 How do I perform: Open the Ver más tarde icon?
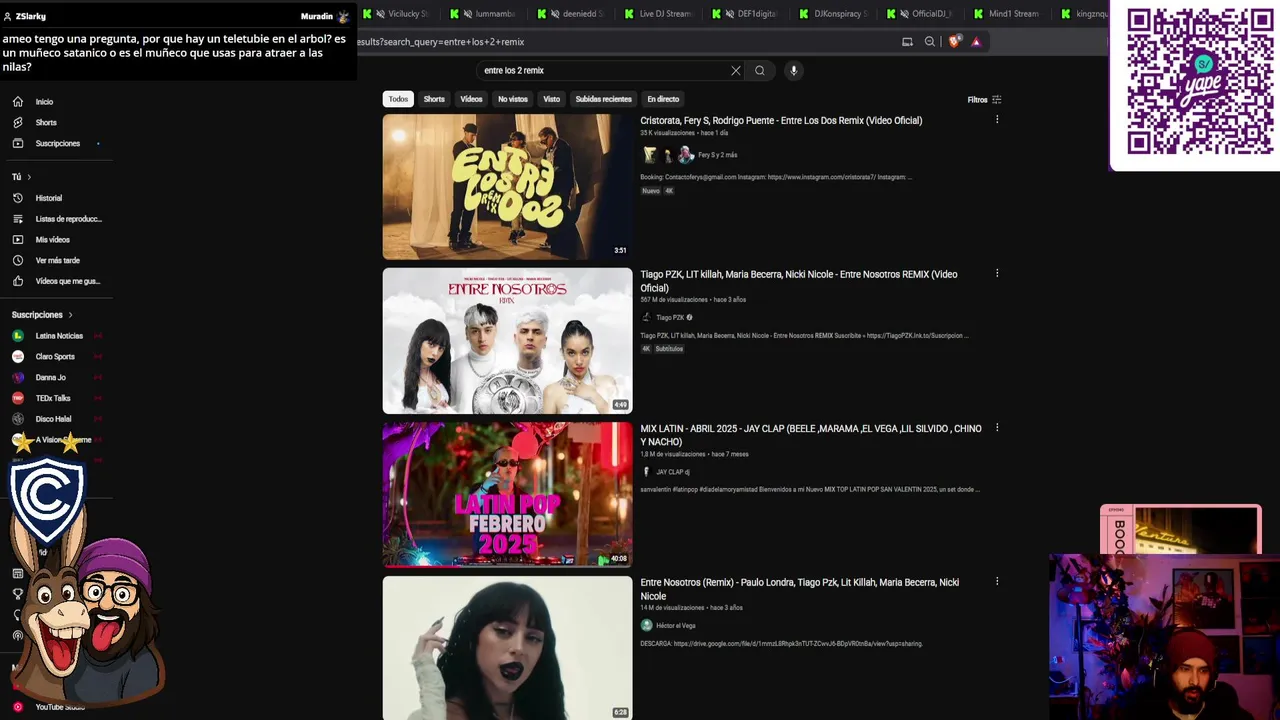17,260
